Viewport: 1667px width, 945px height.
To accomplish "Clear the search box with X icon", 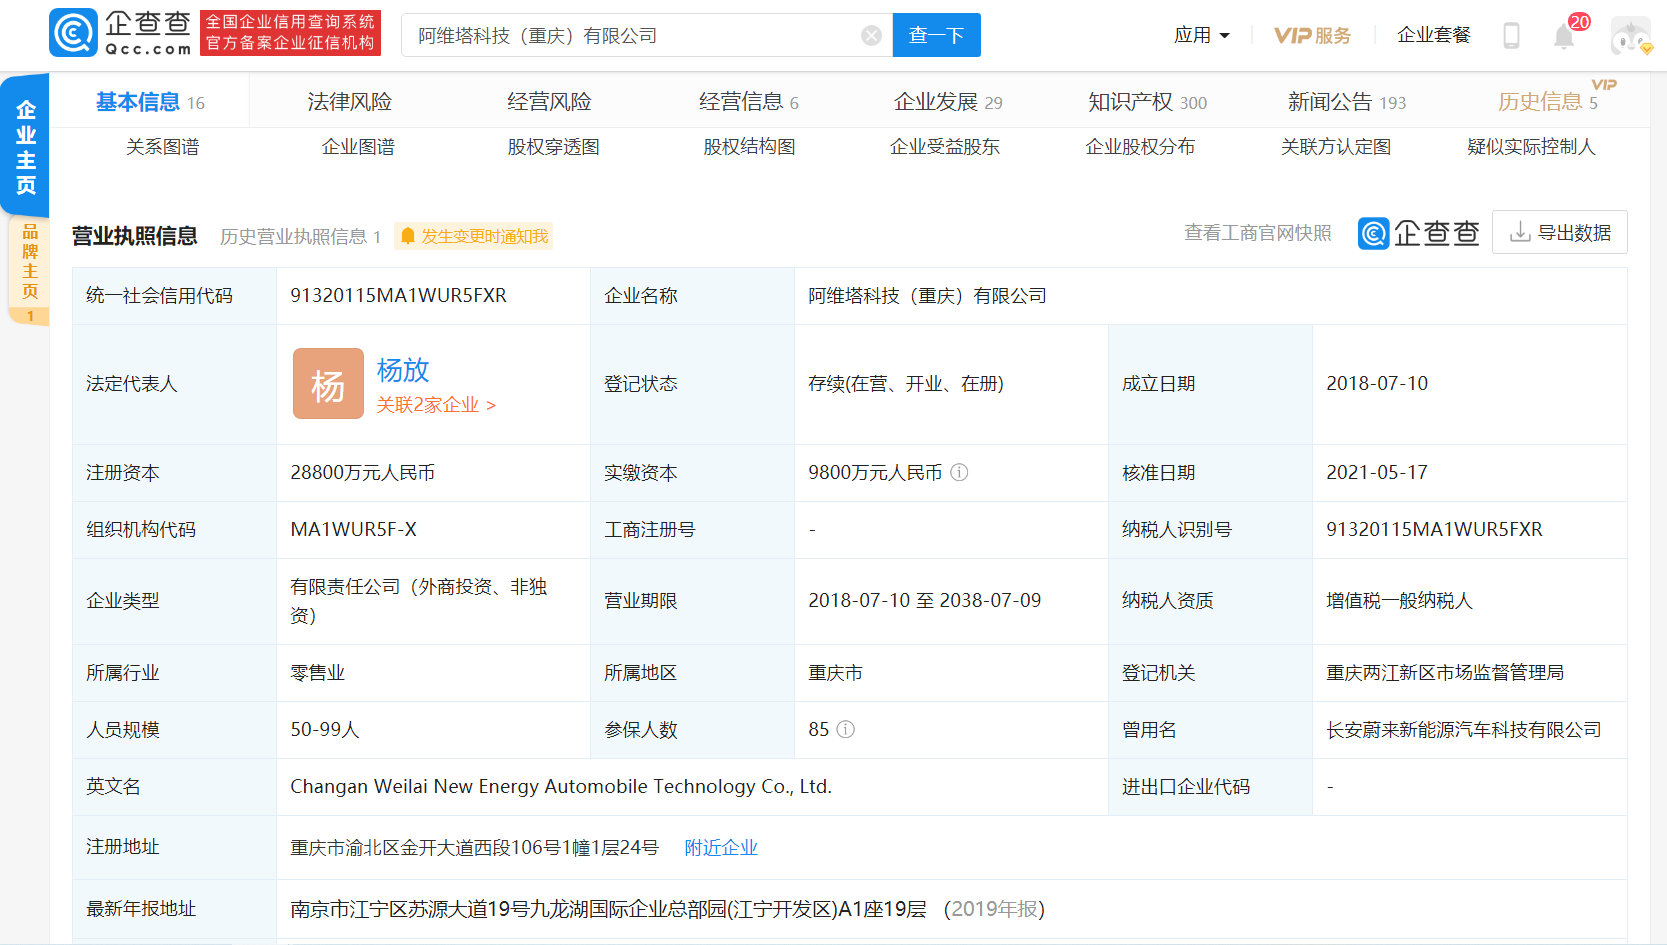I will (871, 36).
